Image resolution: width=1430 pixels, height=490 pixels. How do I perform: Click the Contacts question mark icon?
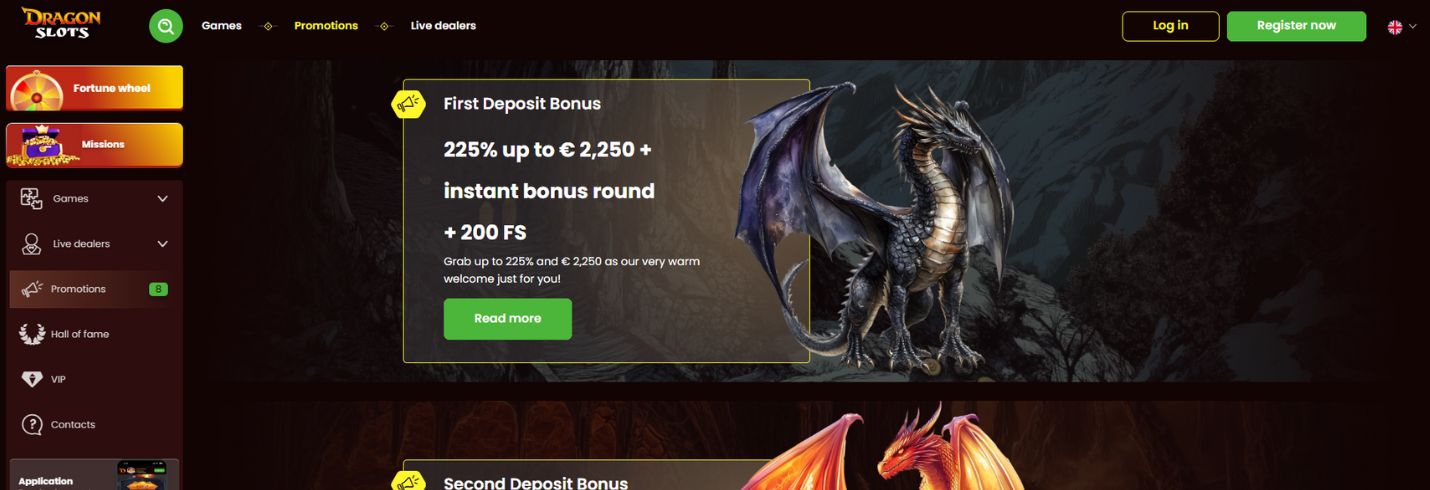pyautogui.click(x=32, y=425)
